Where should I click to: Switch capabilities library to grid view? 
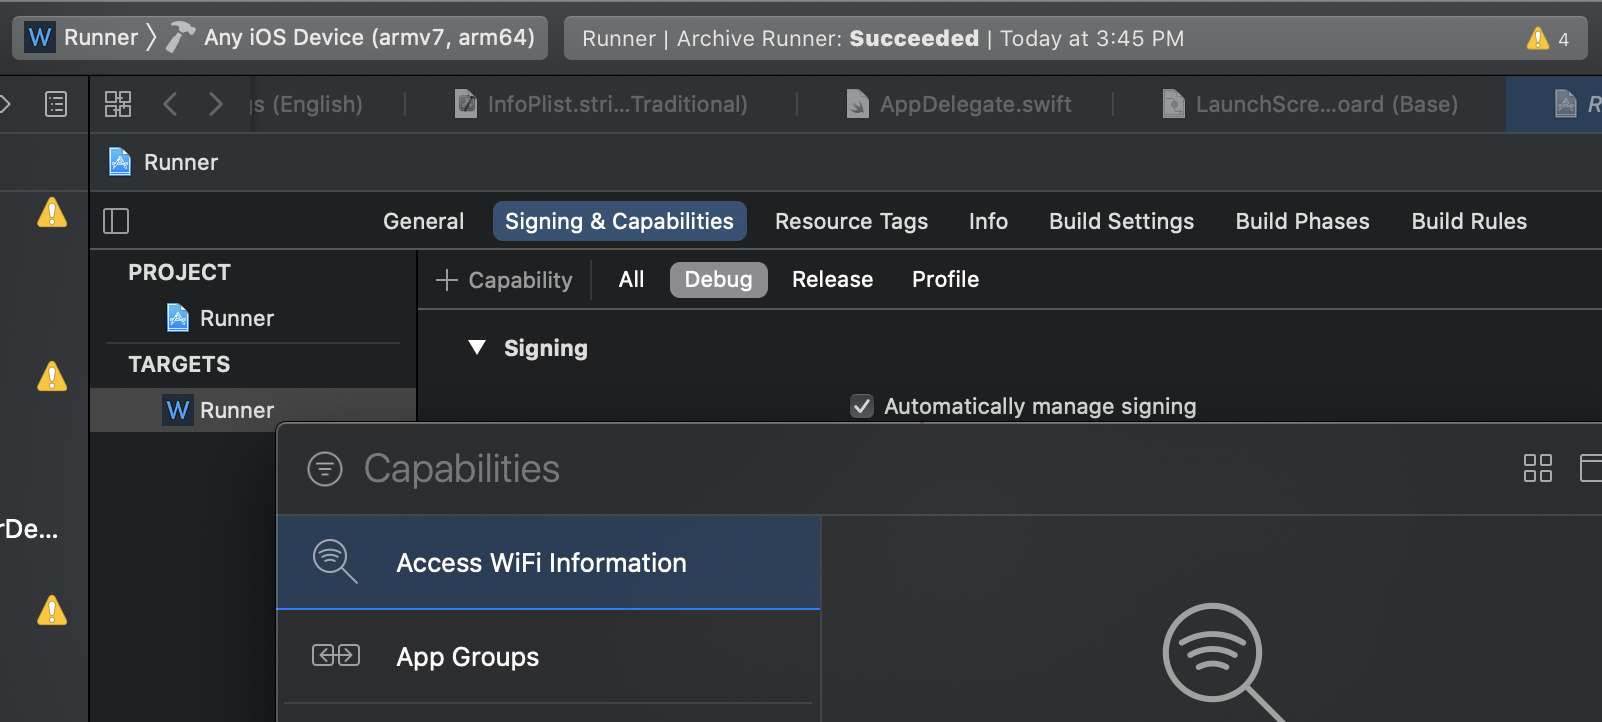click(1537, 468)
